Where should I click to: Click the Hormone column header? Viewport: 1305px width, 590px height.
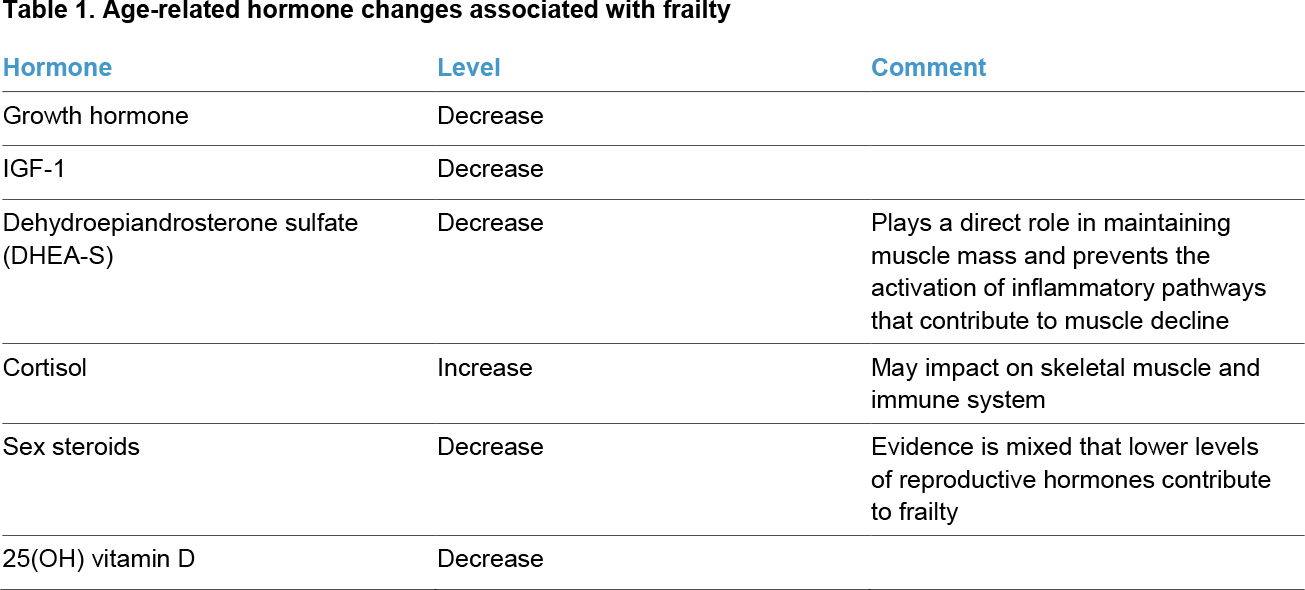58,68
